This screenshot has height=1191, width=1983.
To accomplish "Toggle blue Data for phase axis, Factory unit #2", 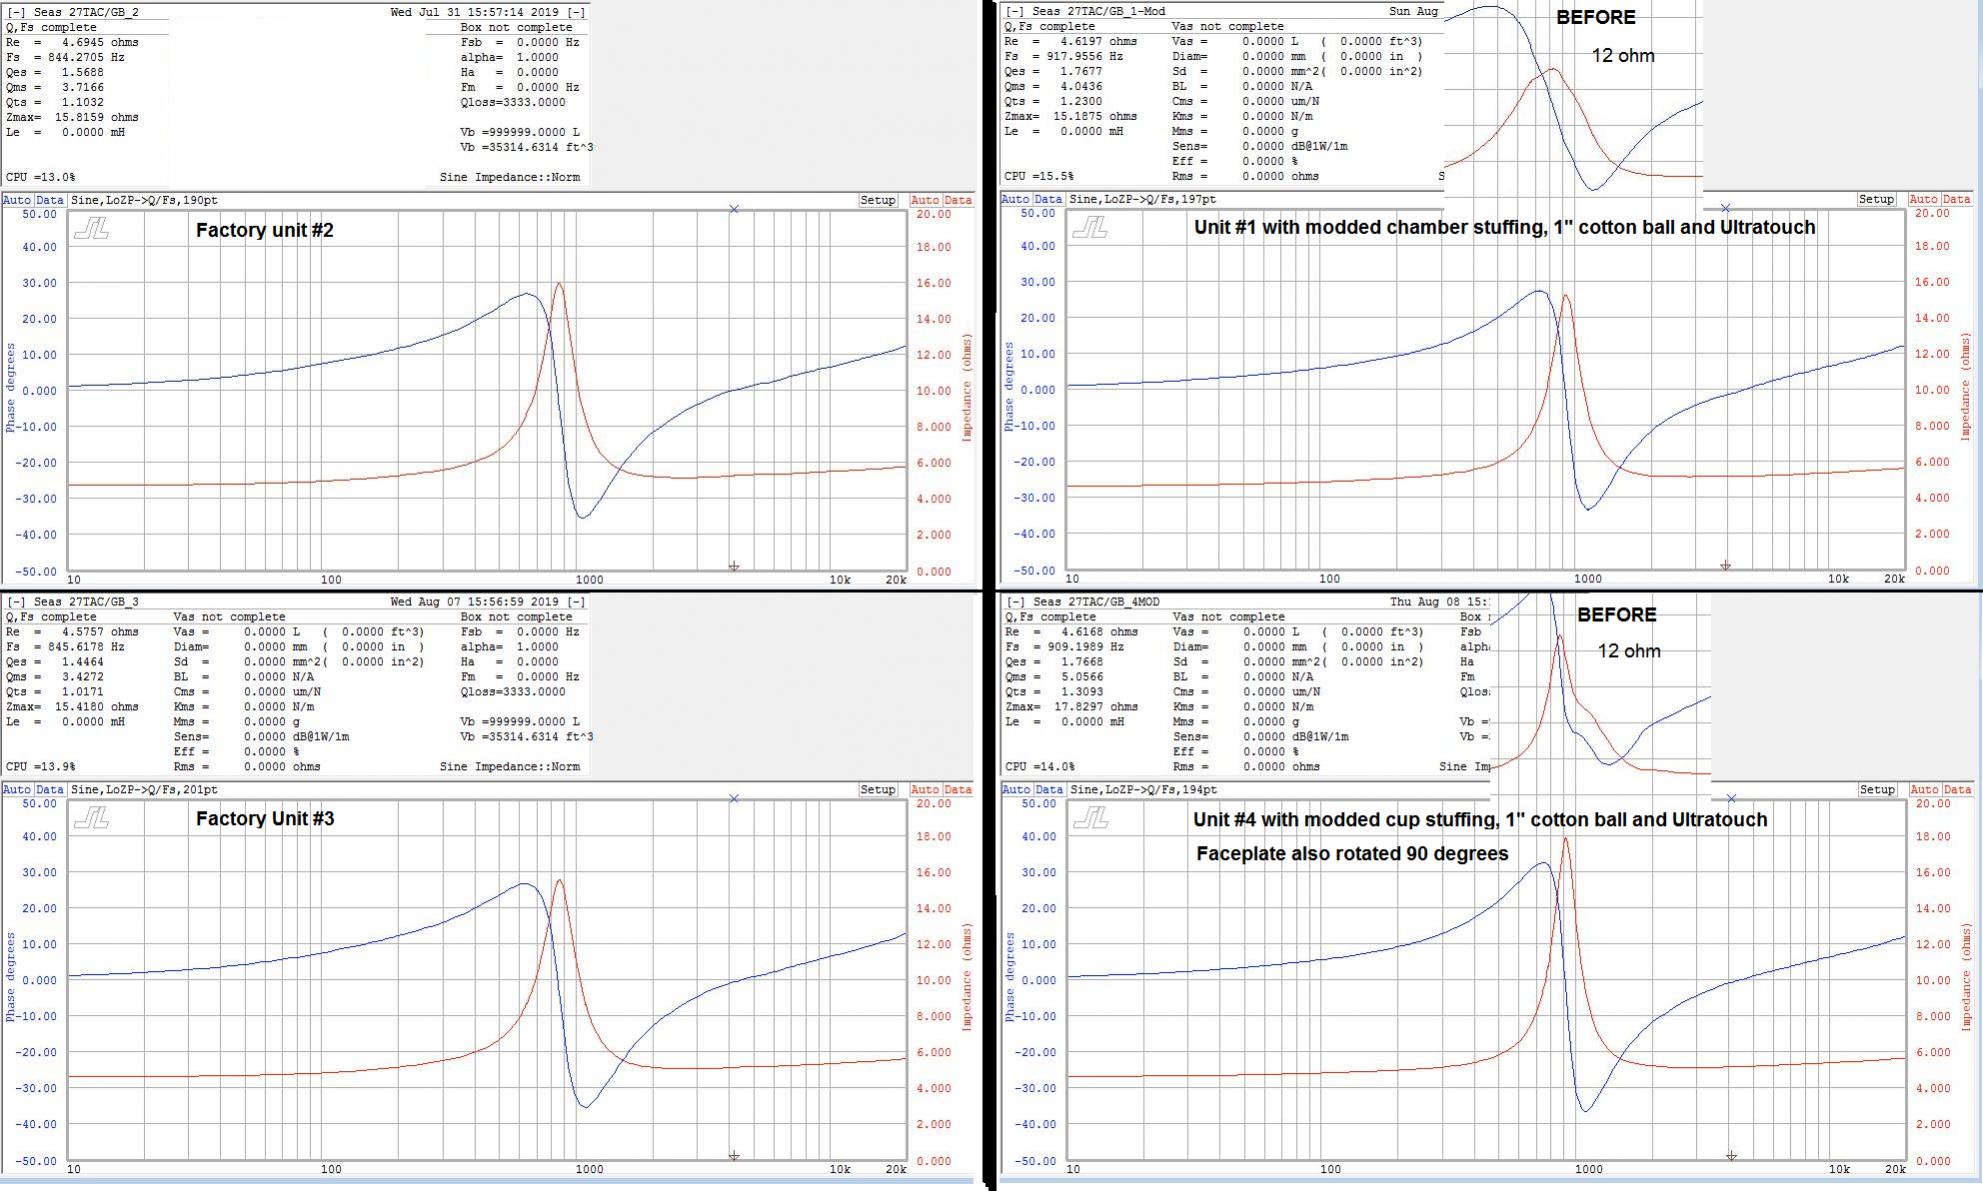I will pos(49,200).
